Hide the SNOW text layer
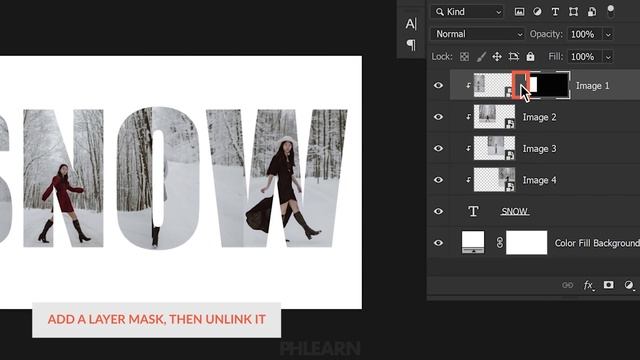Screen dimensions: 640x360 tap(438, 211)
